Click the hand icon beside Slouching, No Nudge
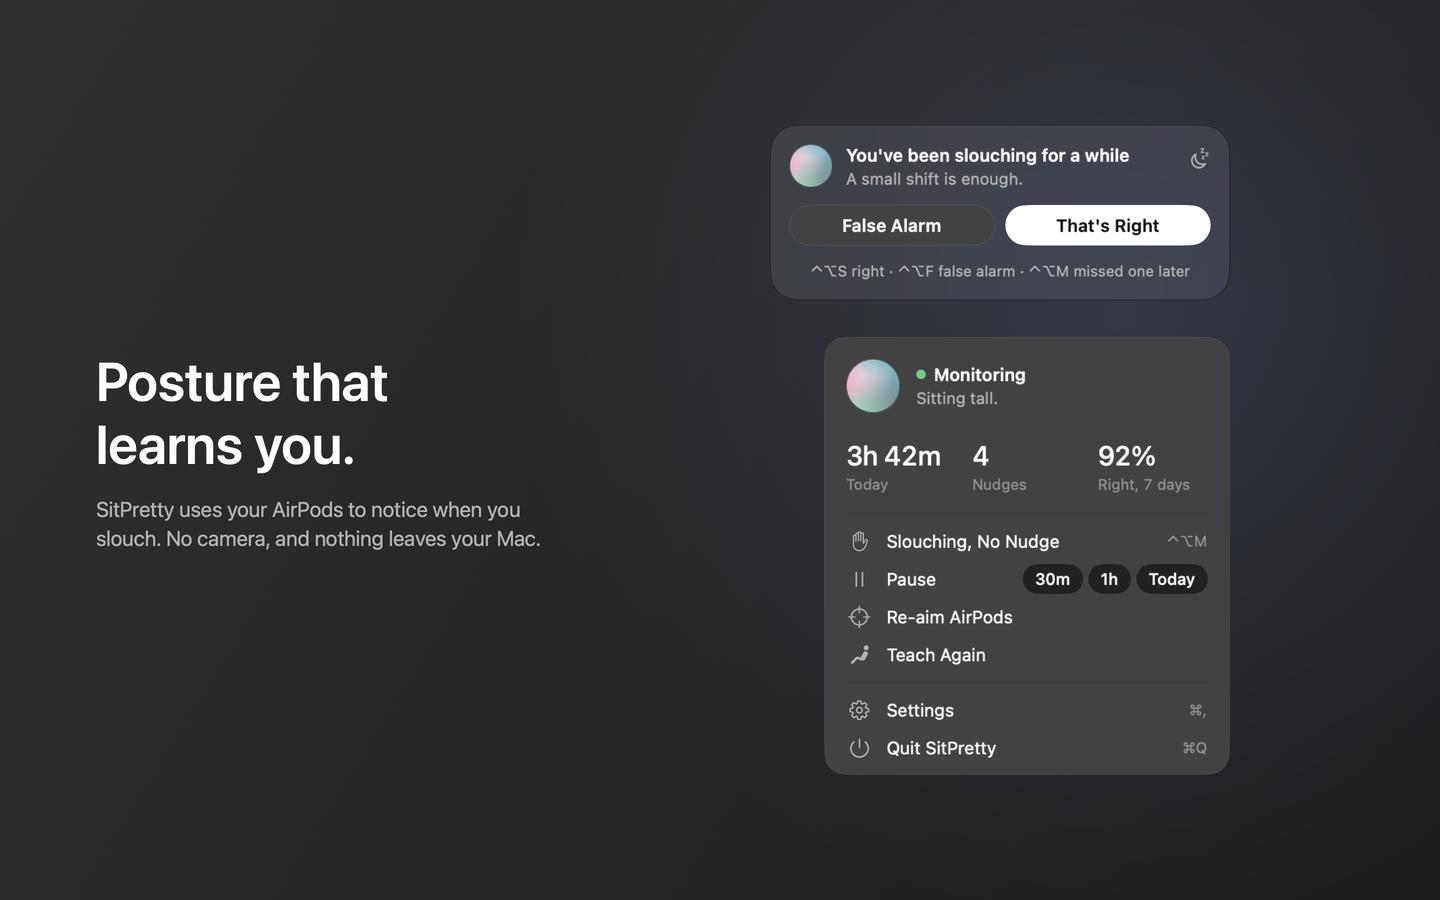 coord(859,541)
